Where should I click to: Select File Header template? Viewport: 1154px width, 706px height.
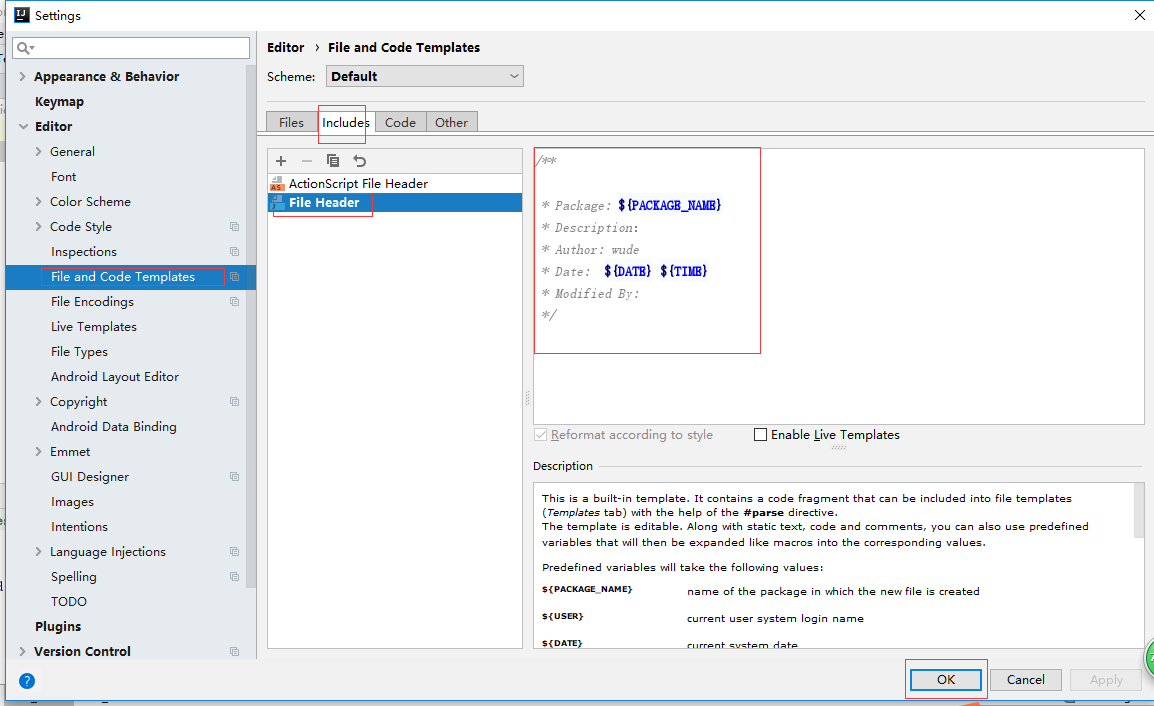point(394,202)
